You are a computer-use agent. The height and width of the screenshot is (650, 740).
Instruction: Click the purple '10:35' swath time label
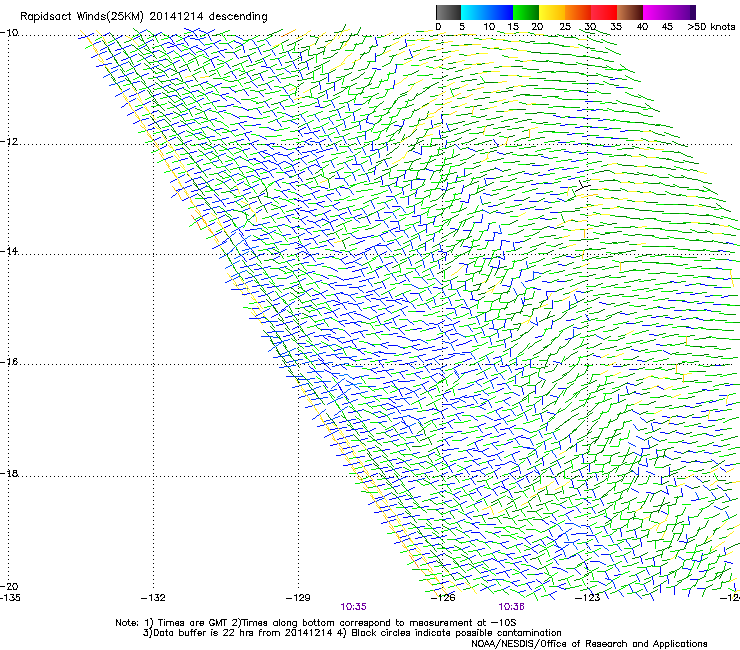click(x=353, y=607)
